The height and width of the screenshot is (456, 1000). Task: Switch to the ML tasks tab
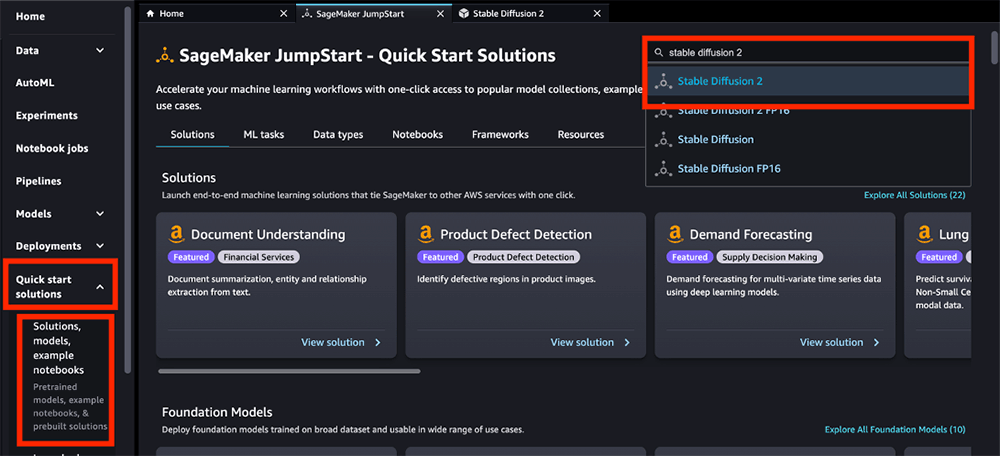click(x=263, y=135)
